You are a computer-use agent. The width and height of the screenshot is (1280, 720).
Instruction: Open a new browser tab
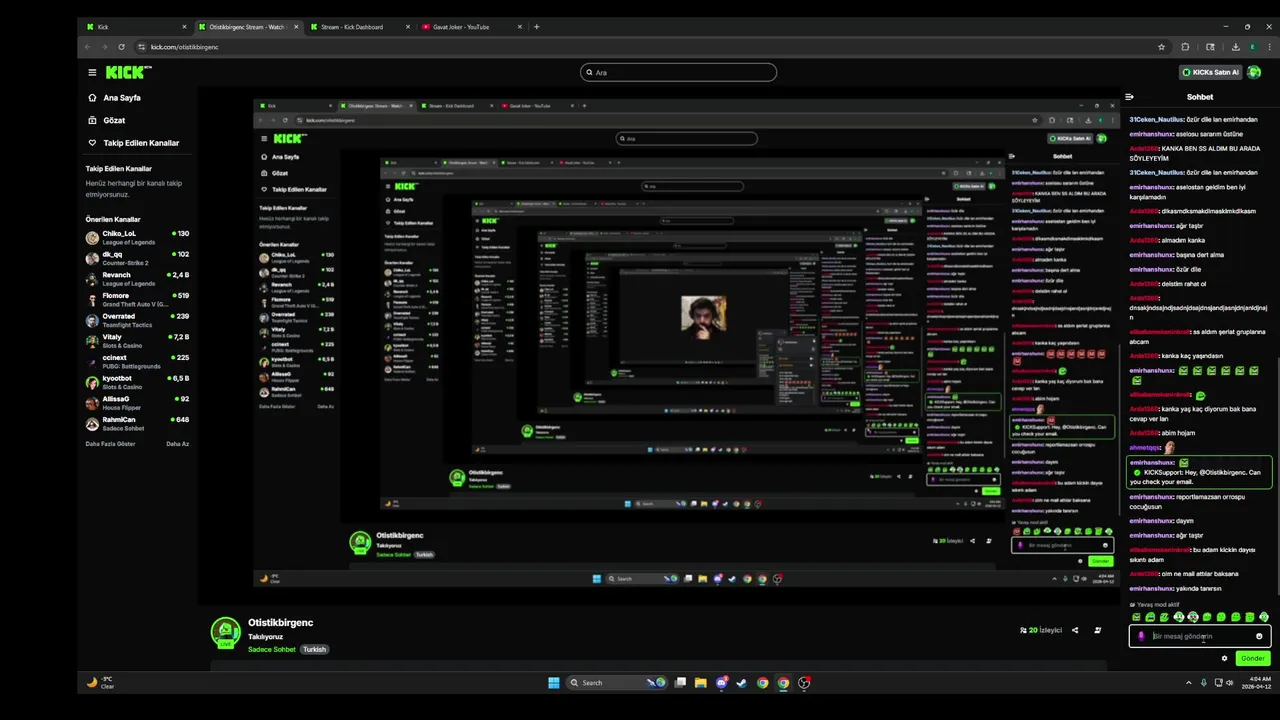[536, 27]
